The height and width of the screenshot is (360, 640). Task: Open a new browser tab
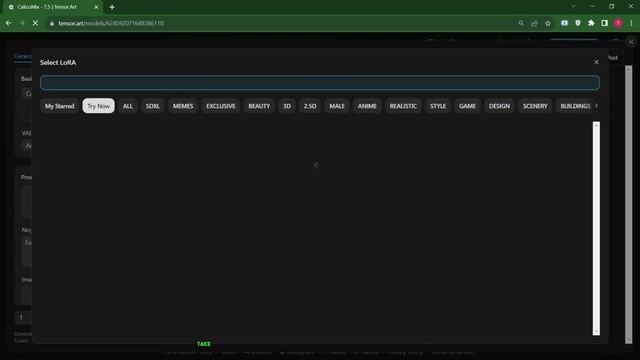coord(112,7)
